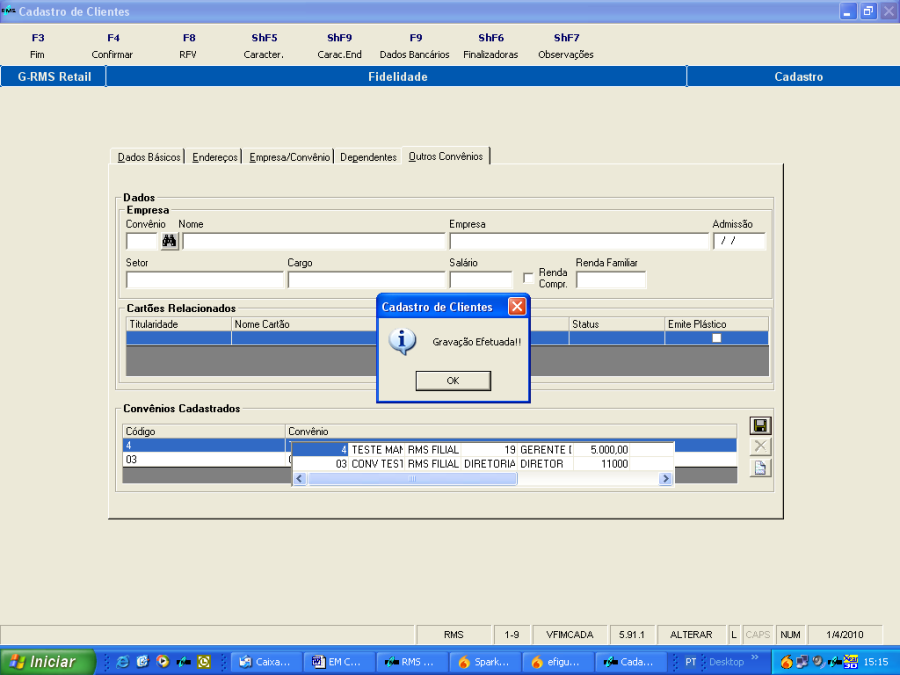The height and width of the screenshot is (675, 900).
Task: Click the Empresa input field
Action: (579, 241)
